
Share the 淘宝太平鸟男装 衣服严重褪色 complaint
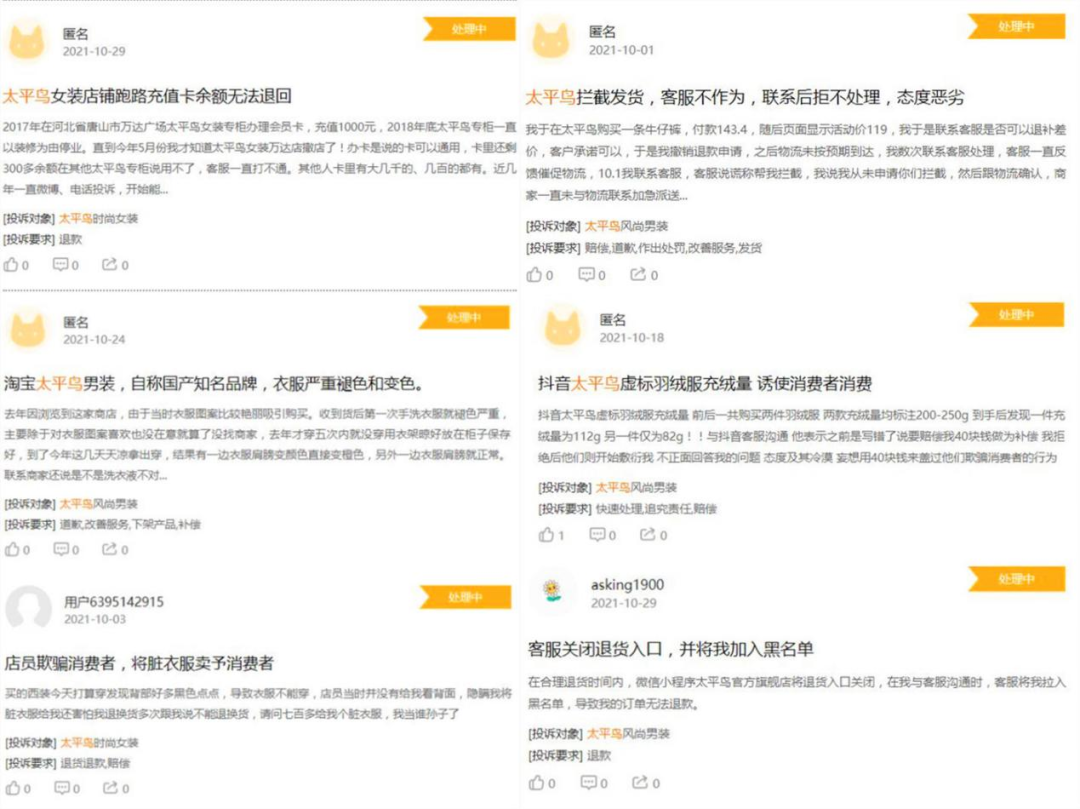click(115, 549)
